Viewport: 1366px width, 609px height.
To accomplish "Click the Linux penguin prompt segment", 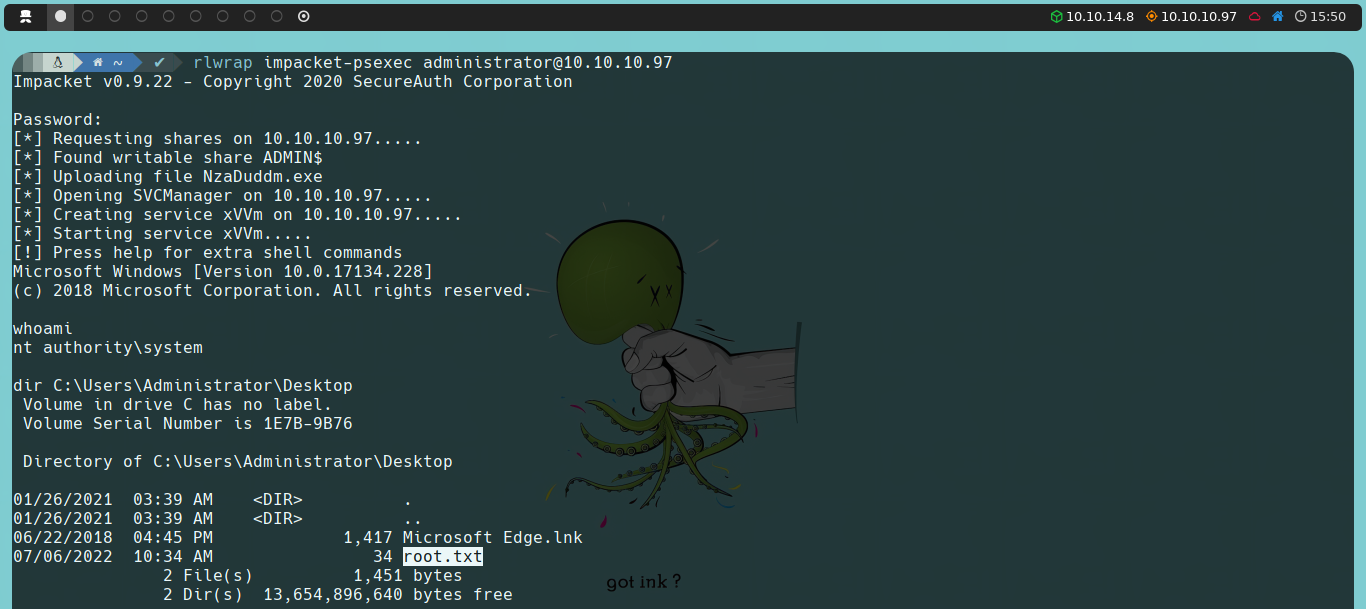I will click(58, 62).
